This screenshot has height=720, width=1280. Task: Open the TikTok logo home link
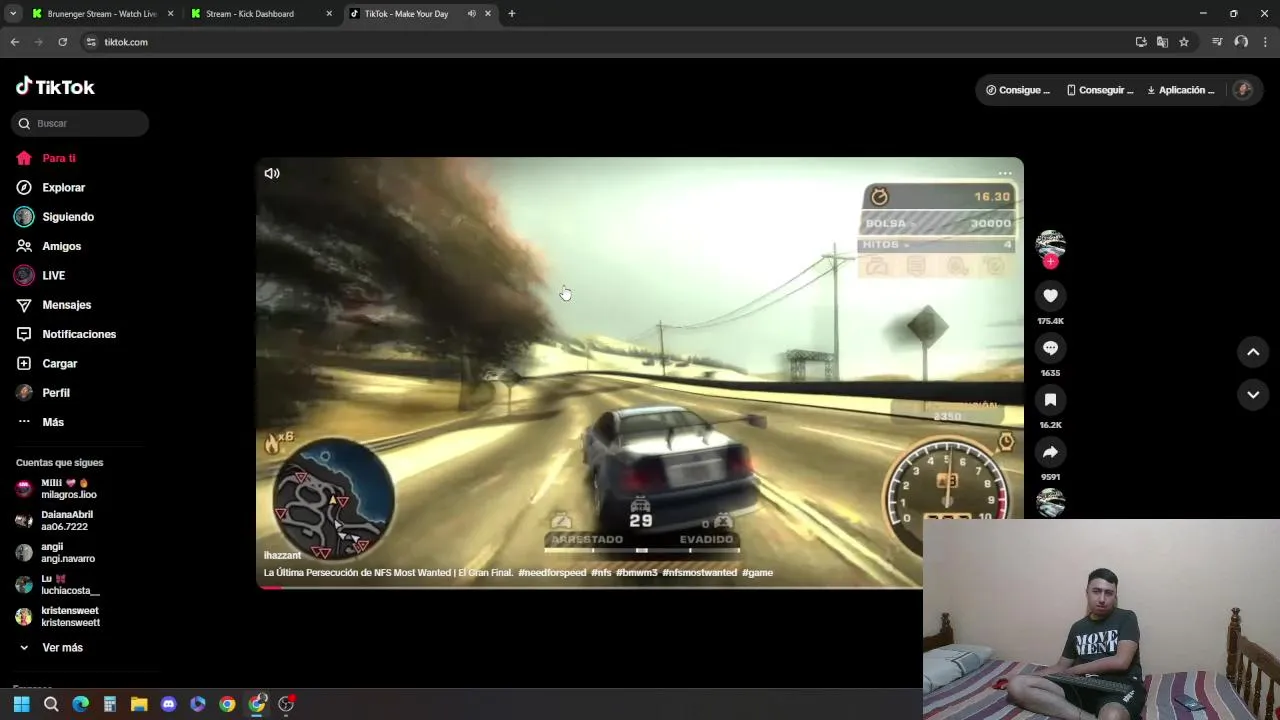click(55, 87)
